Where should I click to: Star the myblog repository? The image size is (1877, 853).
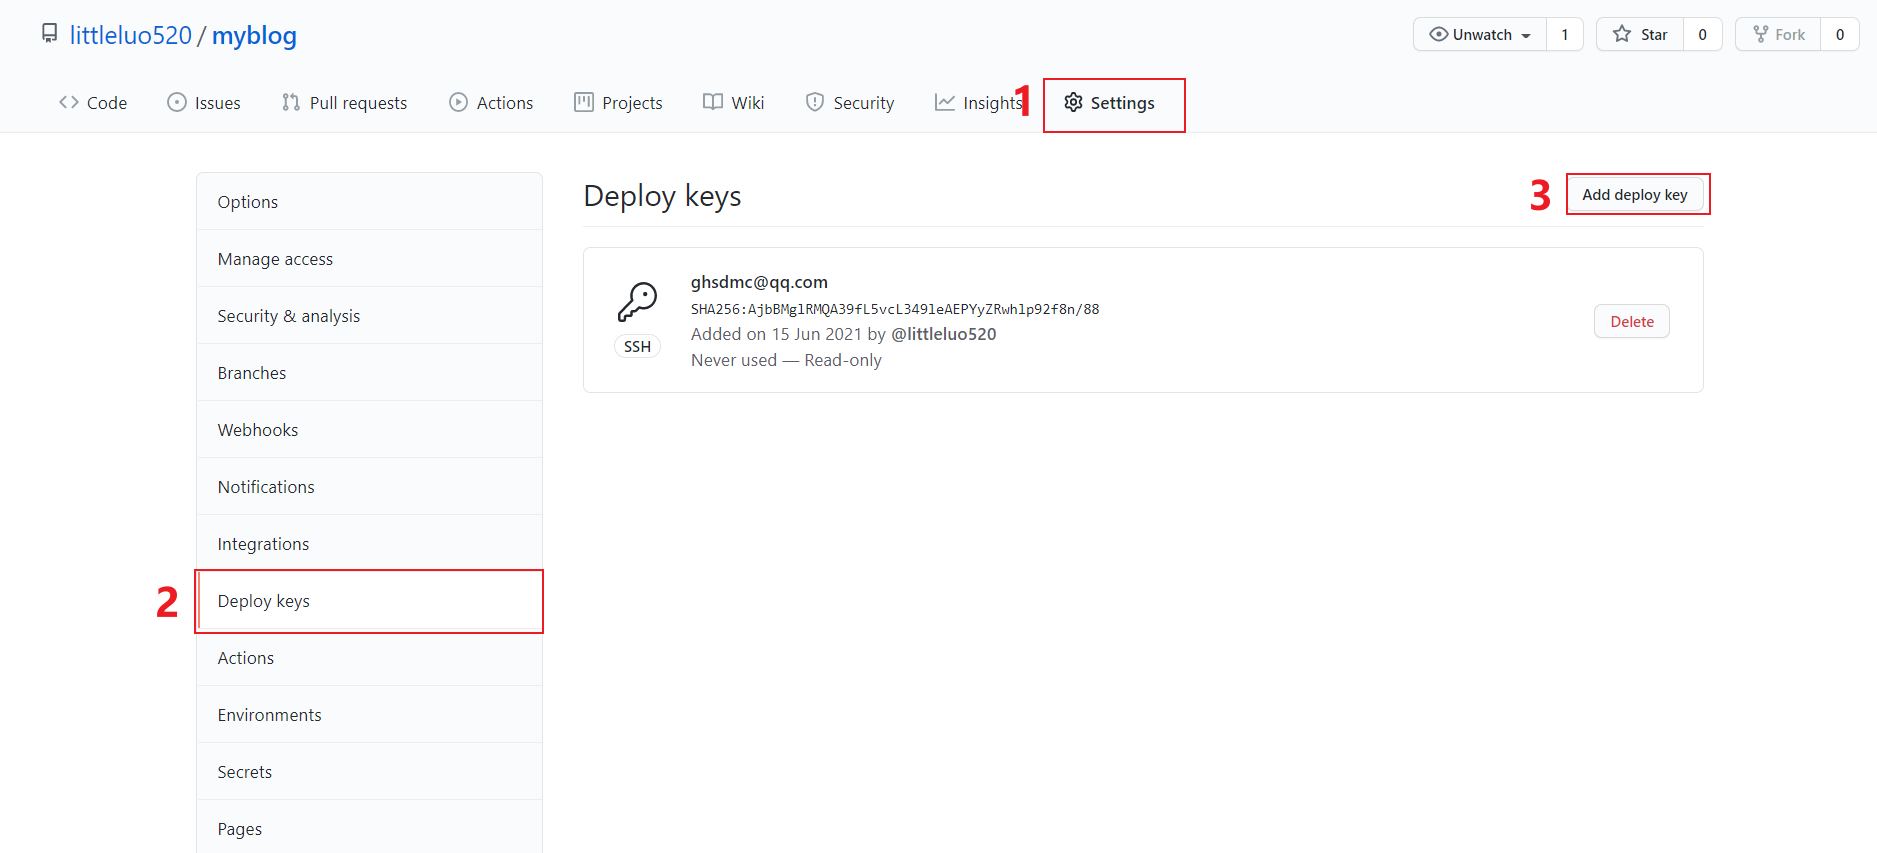[x=1640, y=34]
